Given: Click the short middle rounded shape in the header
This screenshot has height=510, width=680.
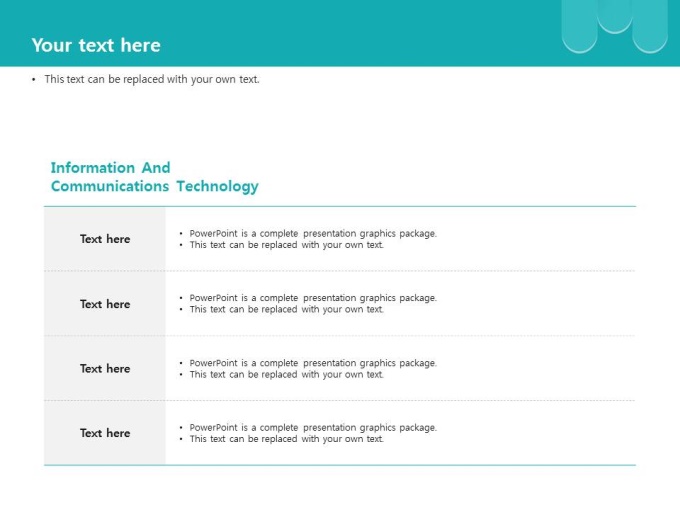Looking at the screenshot, I should pos(614,14).
